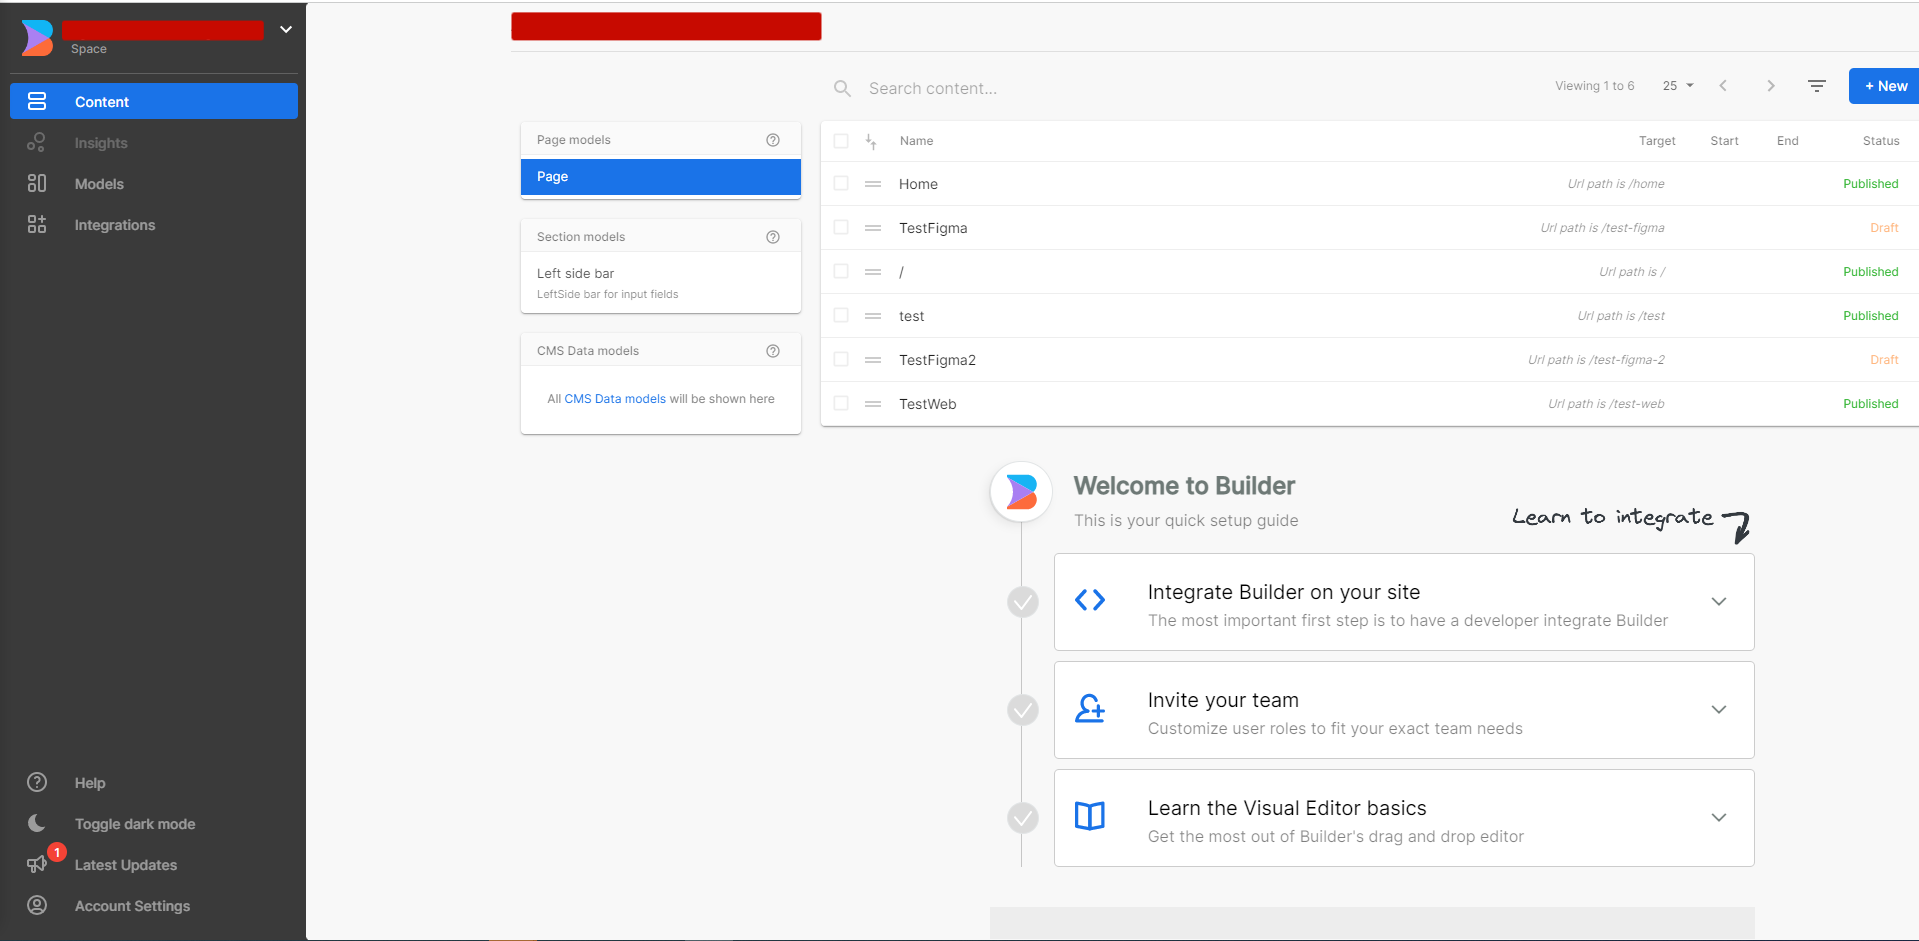The height and width of the screenshot is (941, 1919).
Task: Open the Help menu item
Action: pos(90,783)
